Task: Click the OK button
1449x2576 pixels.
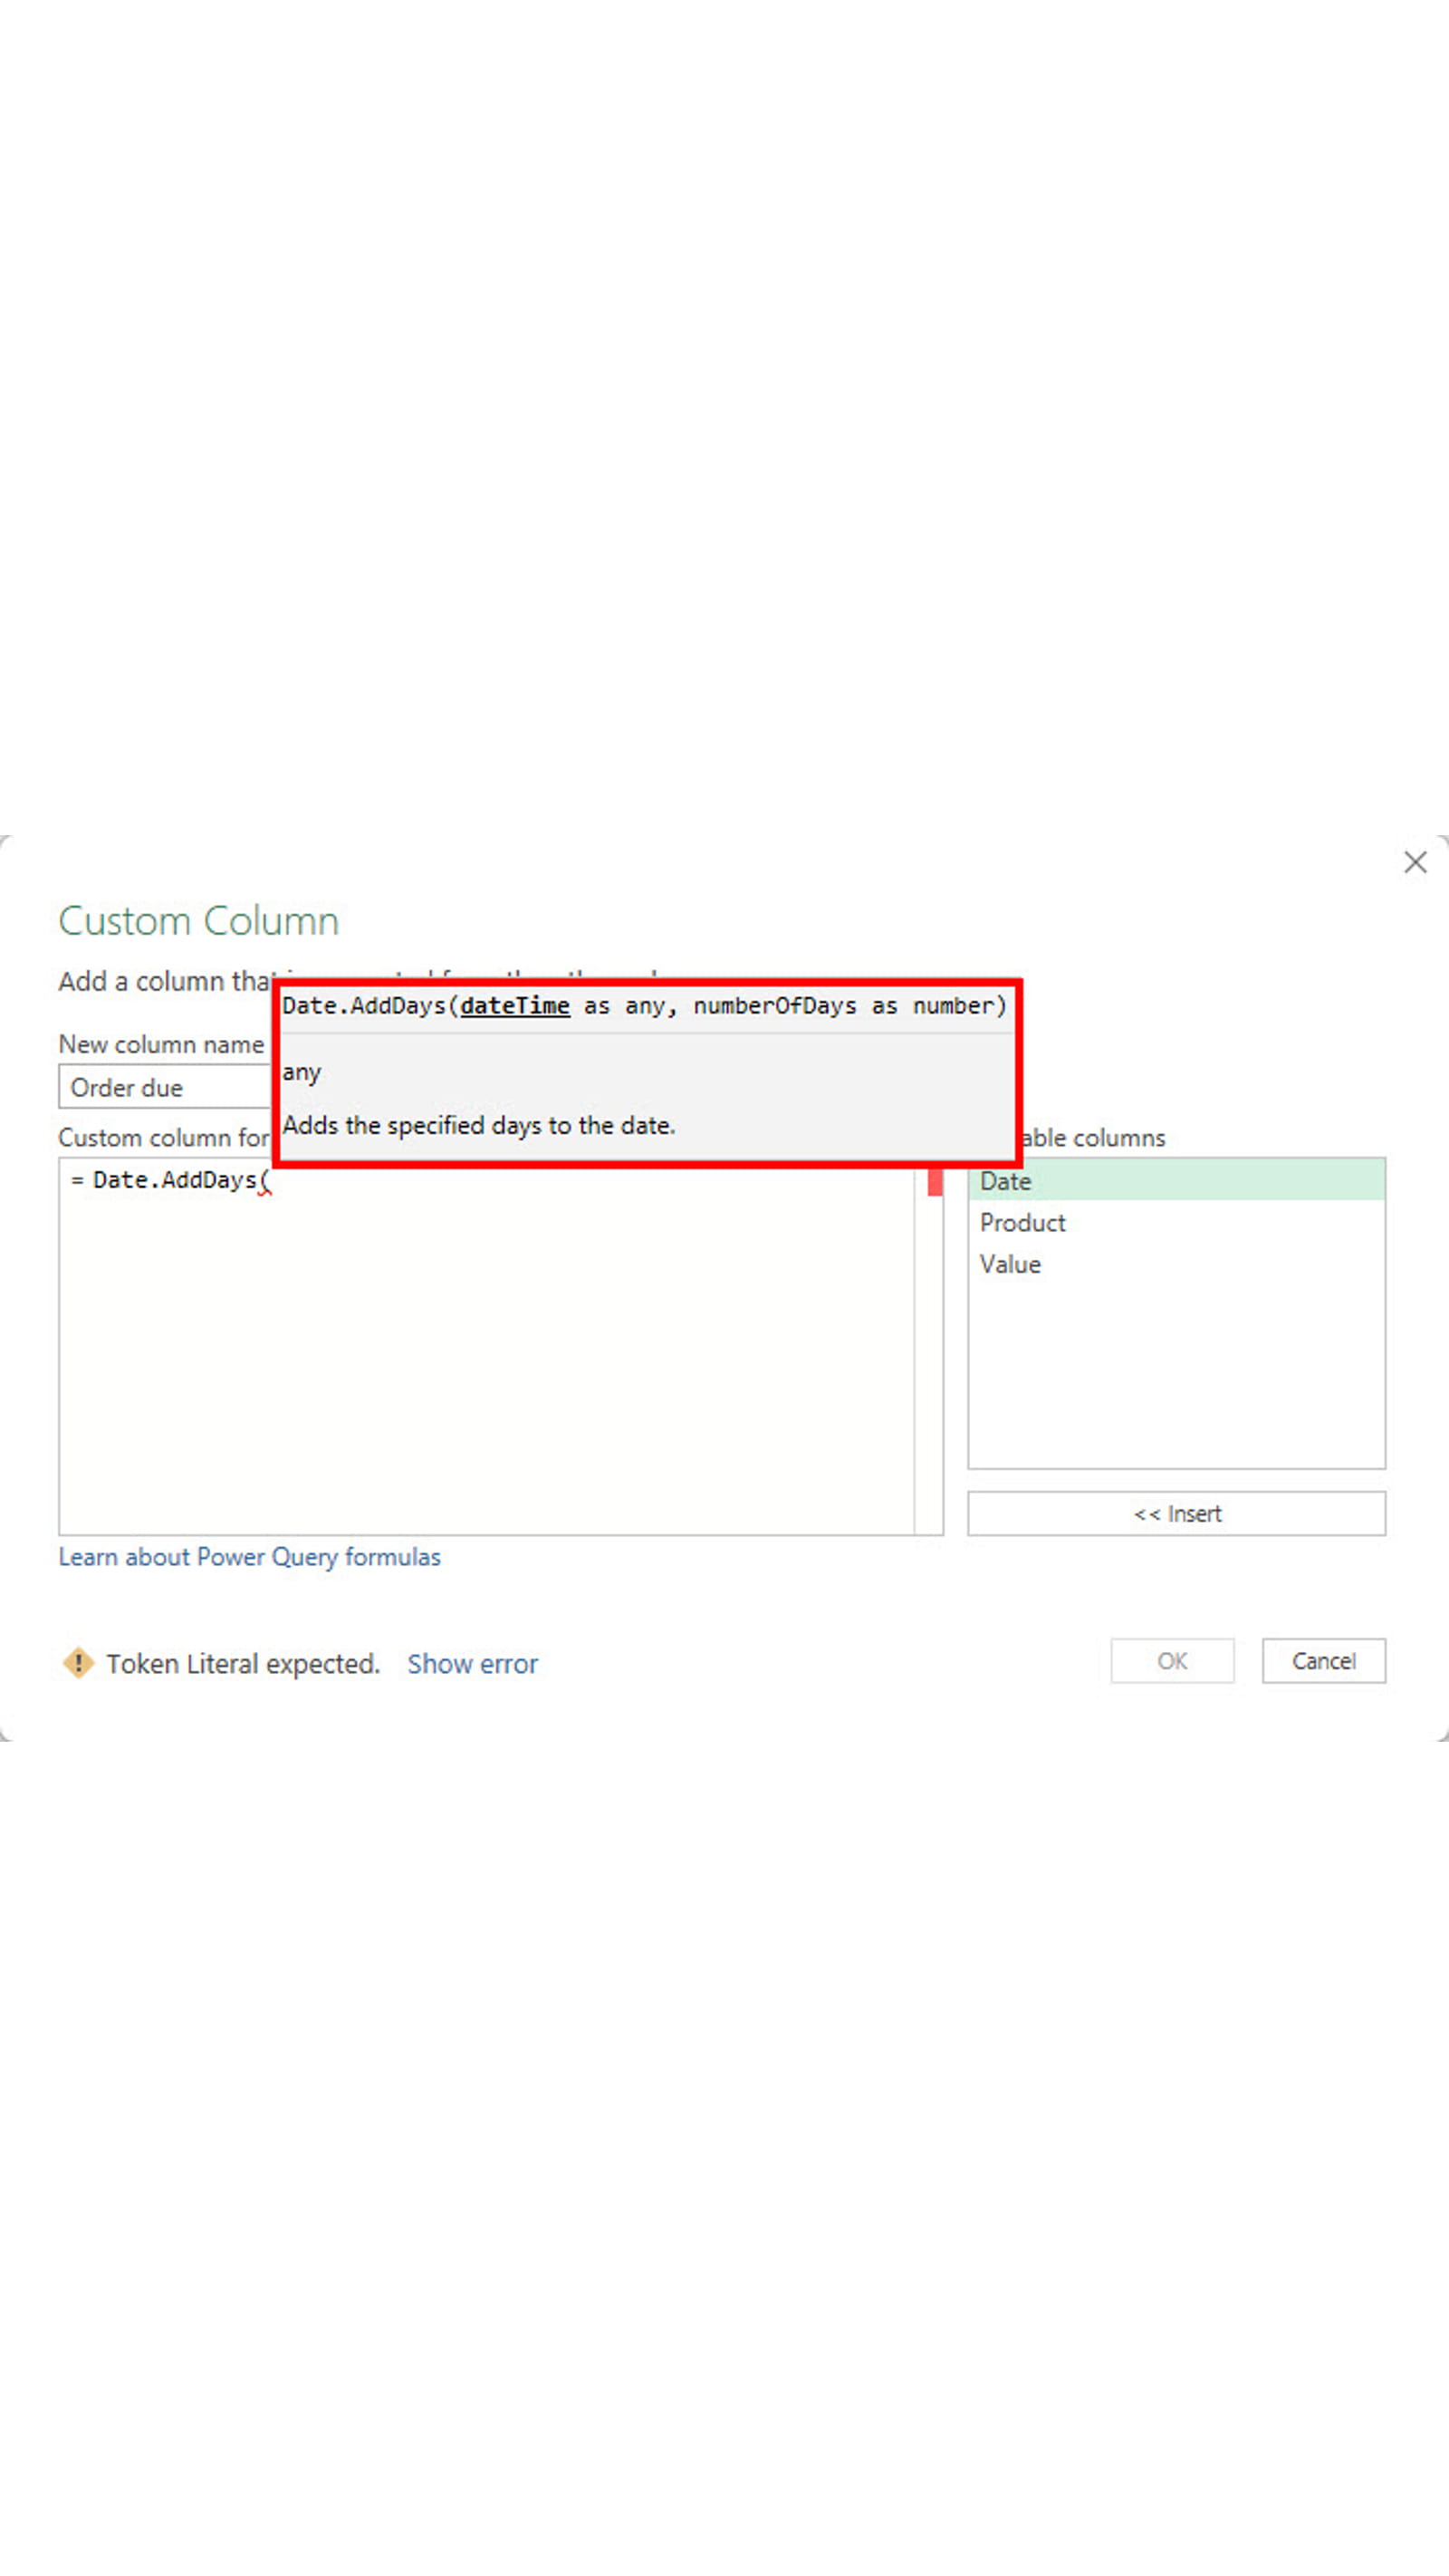Action: [x=1171, y=1661]
